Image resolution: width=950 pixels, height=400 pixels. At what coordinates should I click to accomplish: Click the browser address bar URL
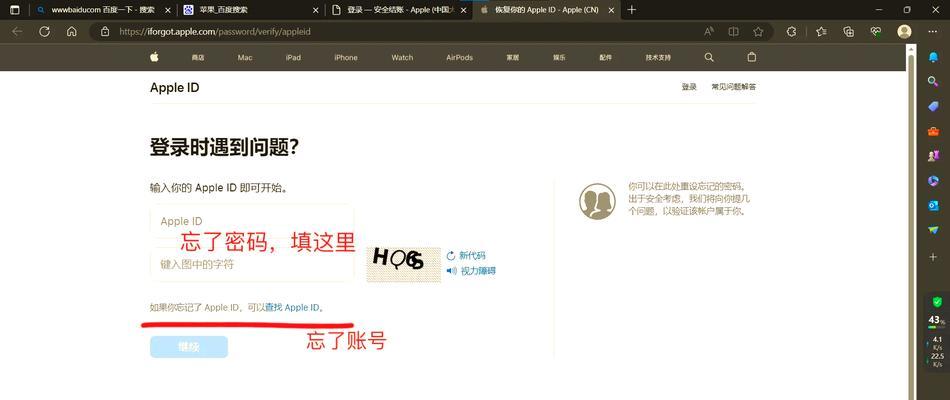point(214,32)
